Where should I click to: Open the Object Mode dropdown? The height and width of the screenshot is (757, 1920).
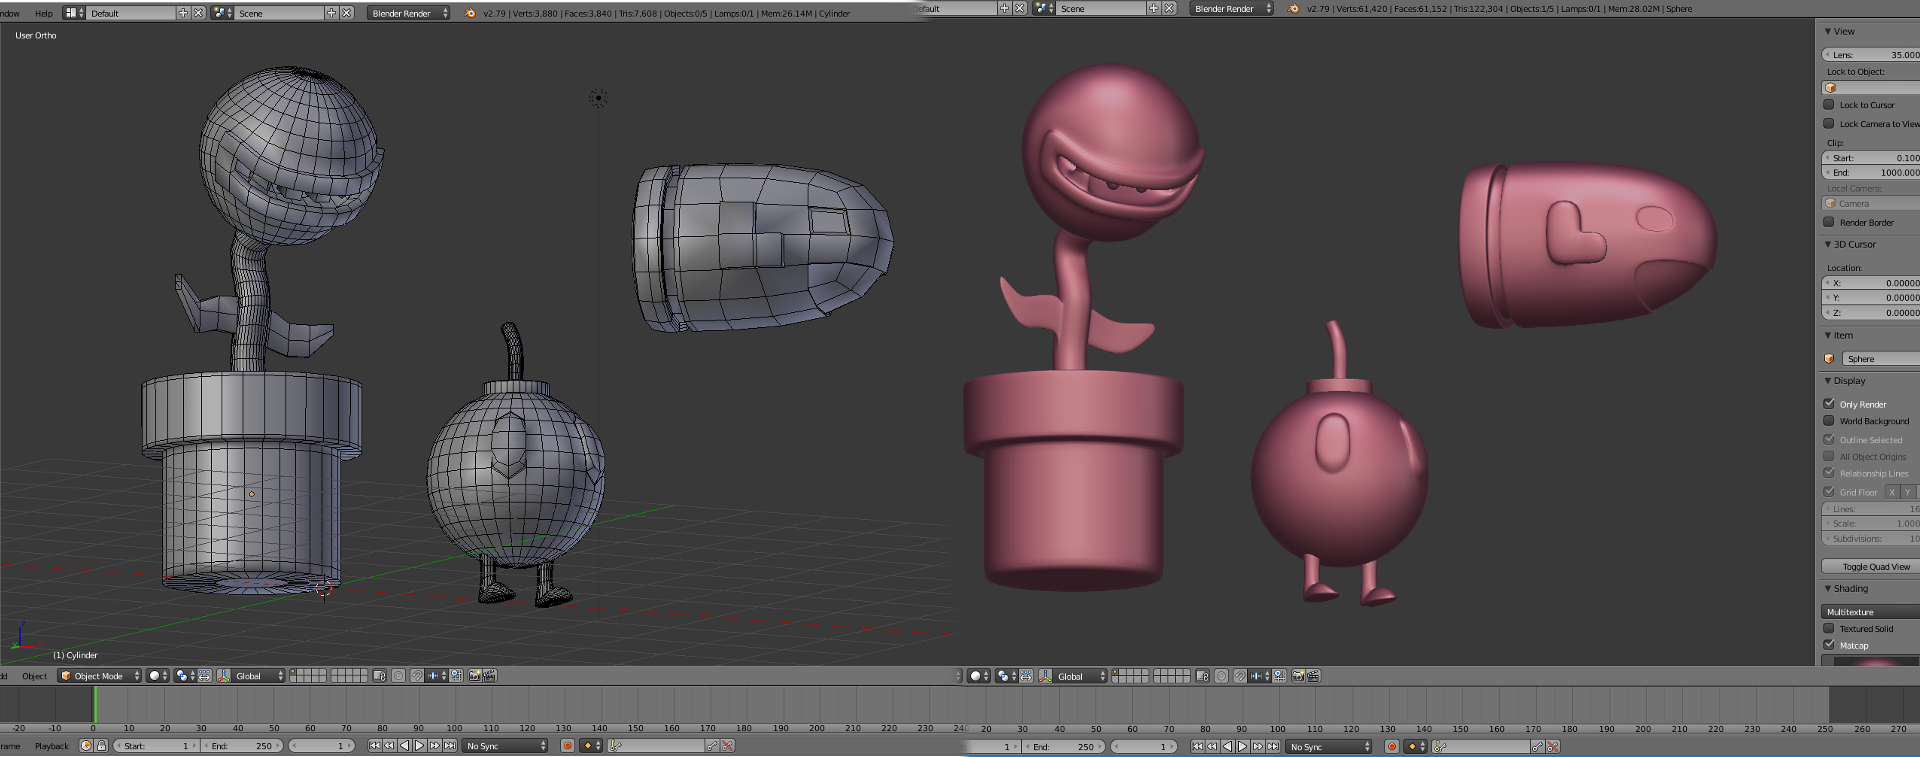(x=99, y=676)
